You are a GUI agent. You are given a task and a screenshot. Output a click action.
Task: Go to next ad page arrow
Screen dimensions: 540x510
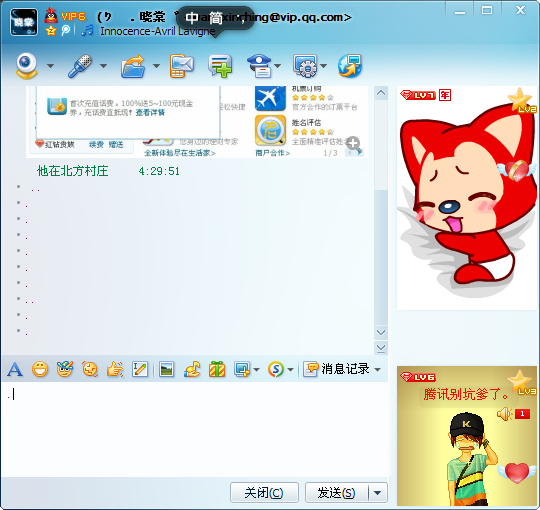360,152
